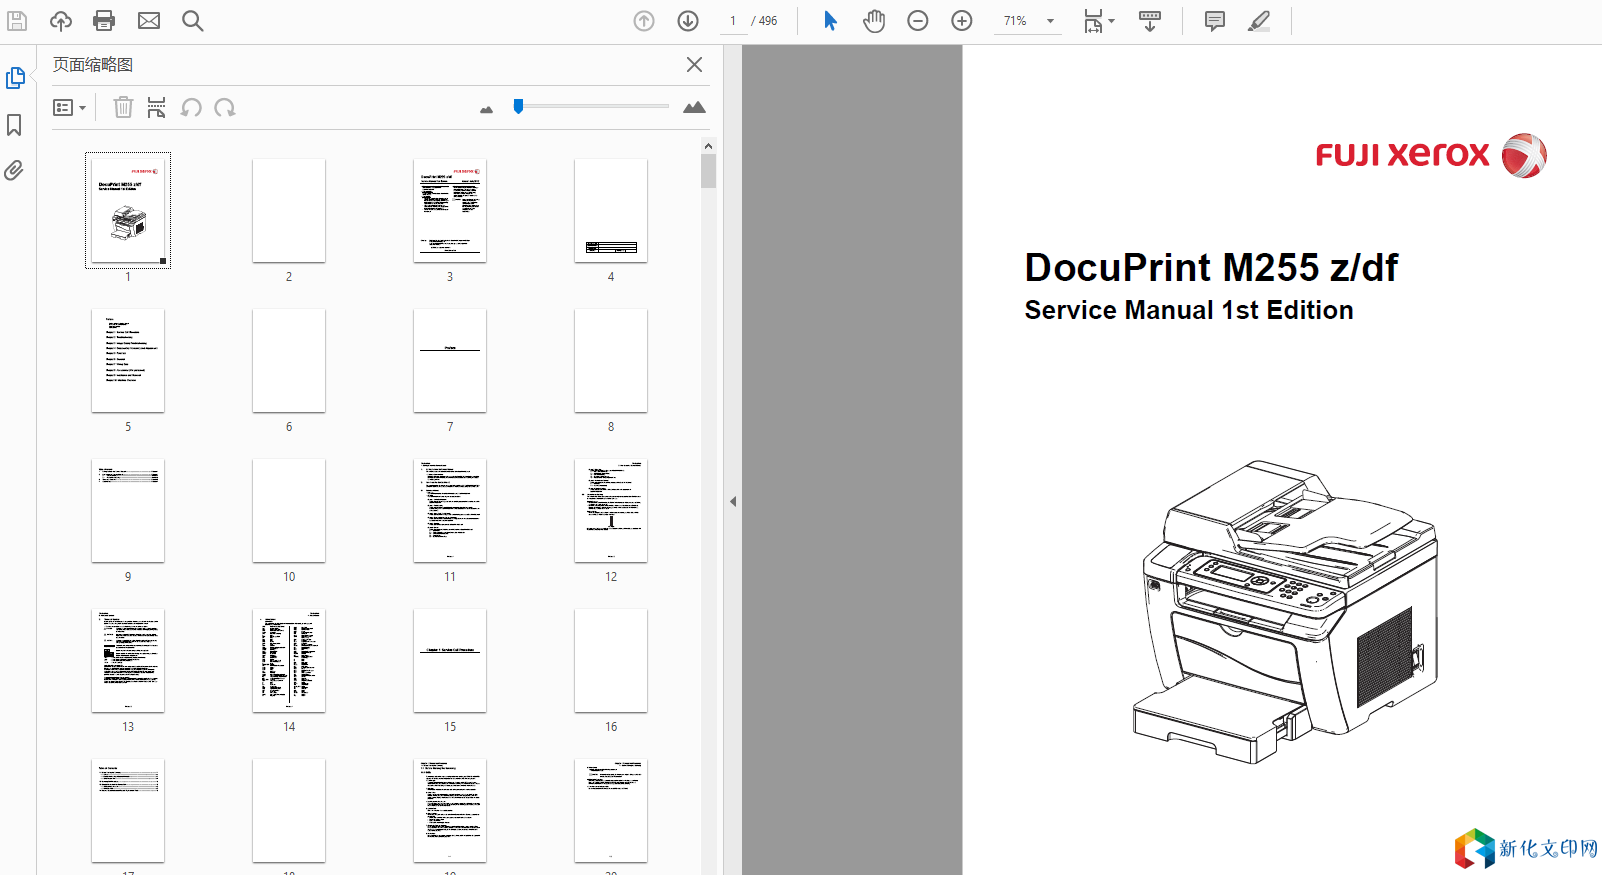The image size is (1602, 875).
Task: Select the hand pan tool
Action: coord(874,21)
